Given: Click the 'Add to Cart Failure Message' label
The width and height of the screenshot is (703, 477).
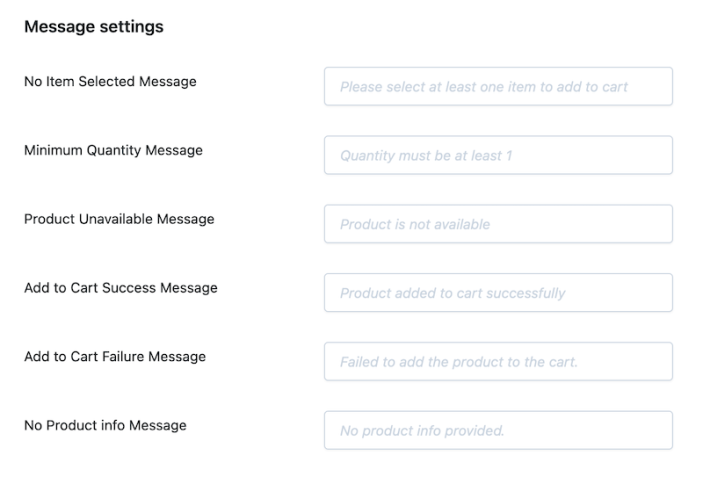Looking at the screenshot, I should (x=115, y=356).
